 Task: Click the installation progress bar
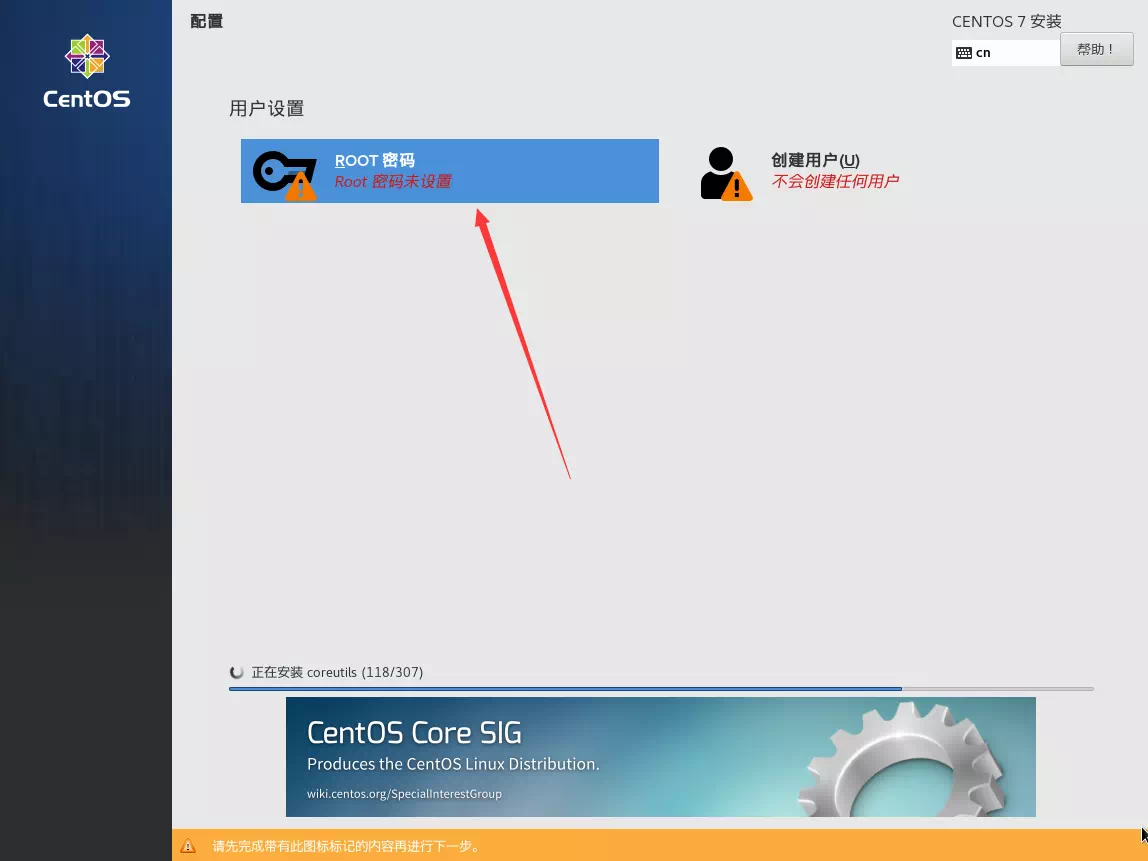pos(660,689)
